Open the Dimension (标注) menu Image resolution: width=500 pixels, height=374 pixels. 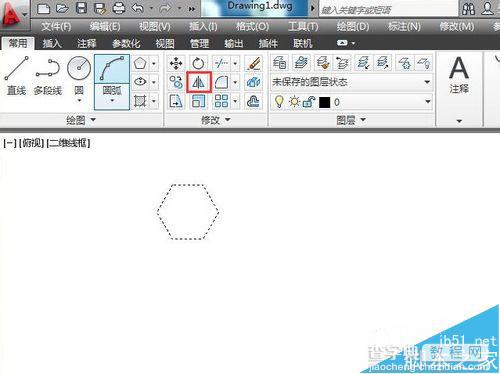coord(404,26)
